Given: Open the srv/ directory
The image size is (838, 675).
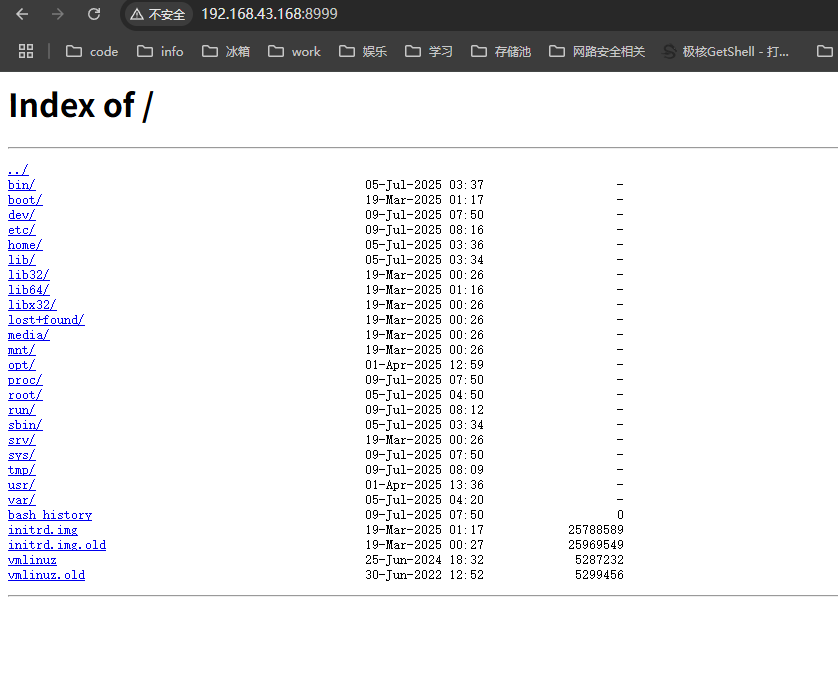Looking at the screenshot, I should coord(21,440).
